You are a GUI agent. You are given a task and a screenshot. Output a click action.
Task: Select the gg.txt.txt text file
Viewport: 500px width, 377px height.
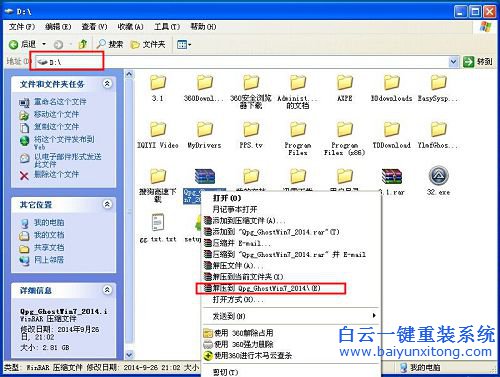158,223
